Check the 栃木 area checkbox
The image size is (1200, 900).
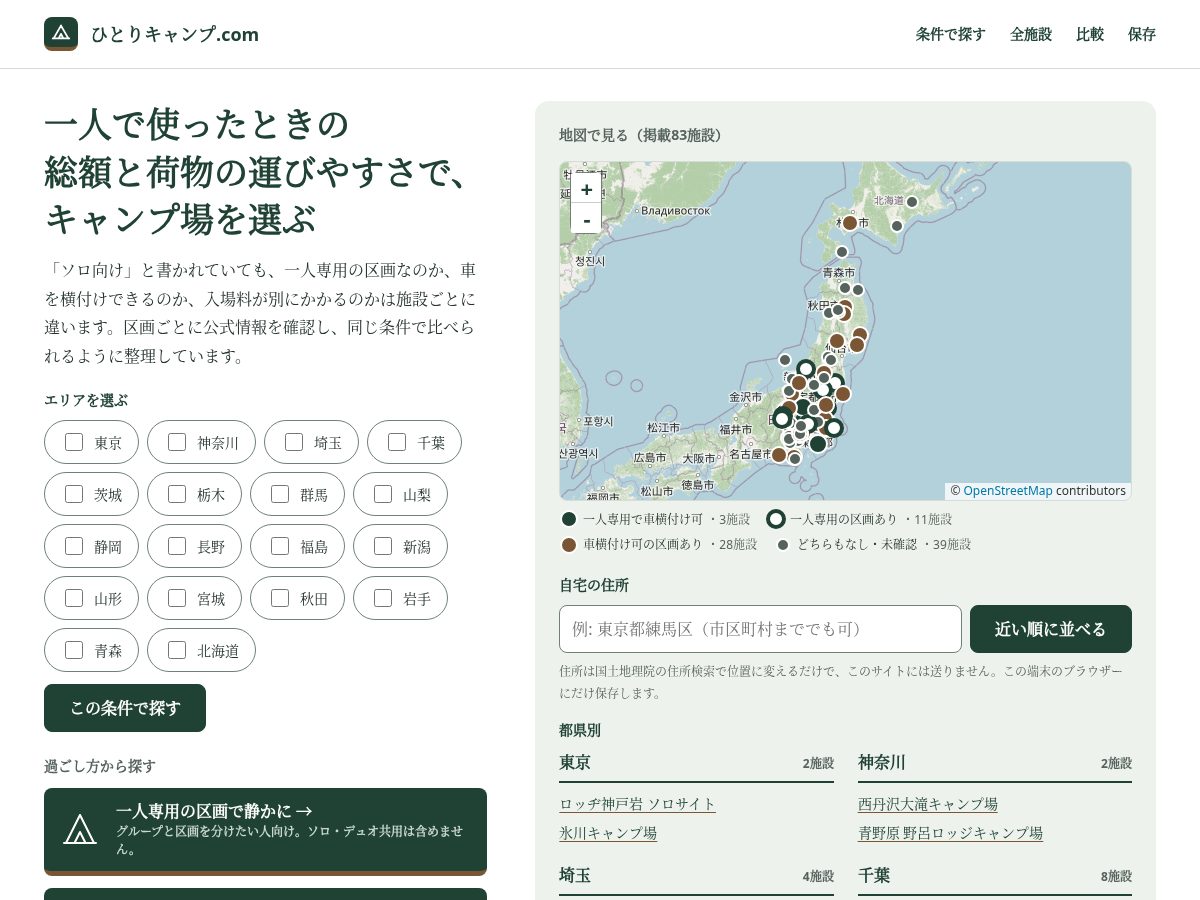click(x=177, y=494)
